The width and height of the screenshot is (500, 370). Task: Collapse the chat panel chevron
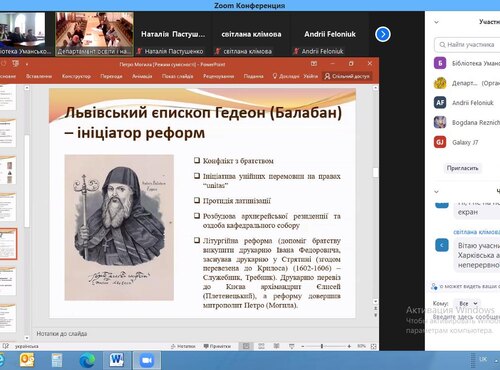coord(436,192)
